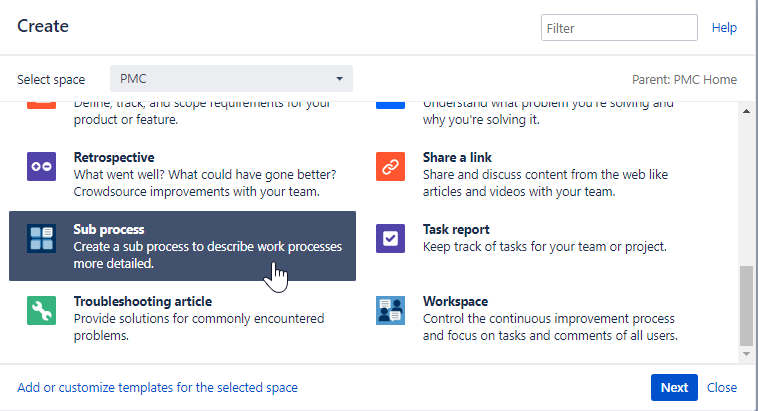Image resolution: width=758 pixels, height=411 pixels.
Task: Click the Next button
Action: click(674, 387)
